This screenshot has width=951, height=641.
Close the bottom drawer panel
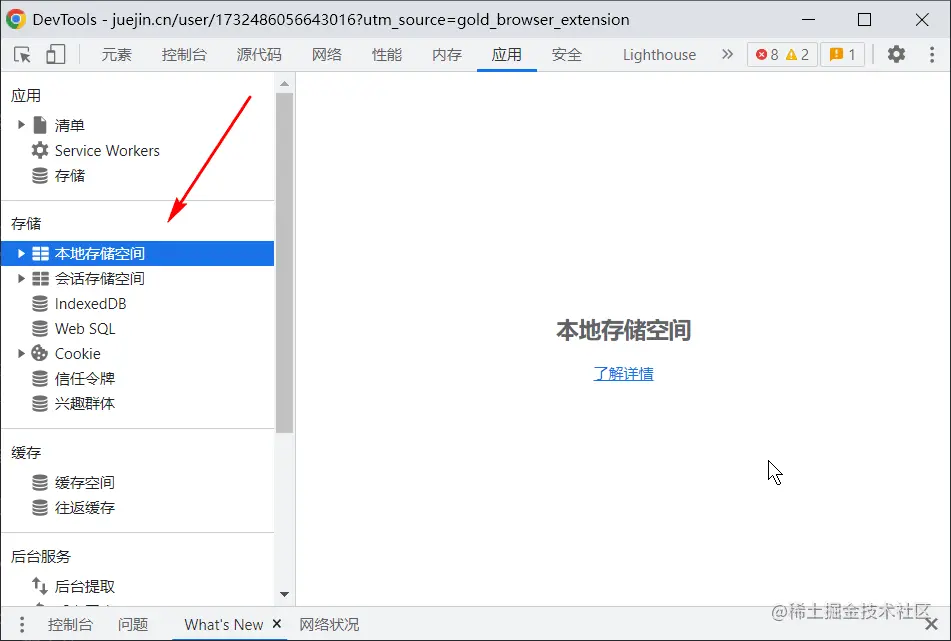pos(931,624)
